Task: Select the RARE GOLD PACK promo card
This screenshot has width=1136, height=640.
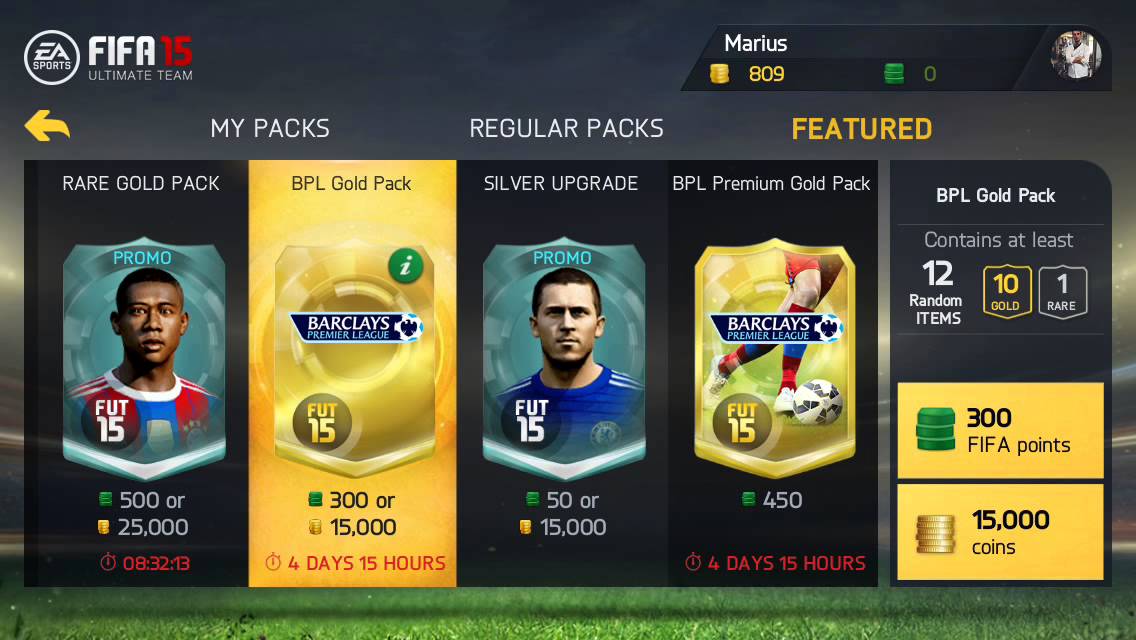Action: point(142,373)
